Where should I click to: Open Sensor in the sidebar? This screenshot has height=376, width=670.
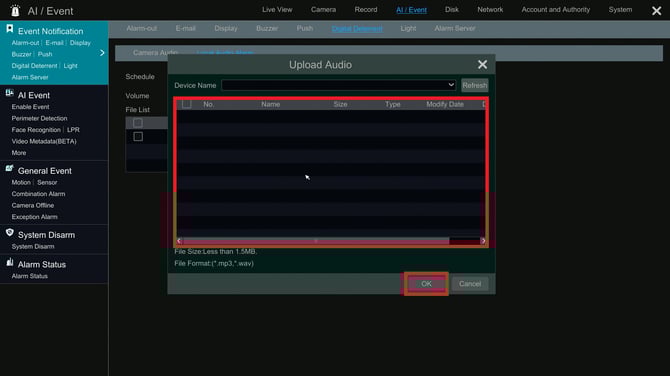click(x=47, y=182)
